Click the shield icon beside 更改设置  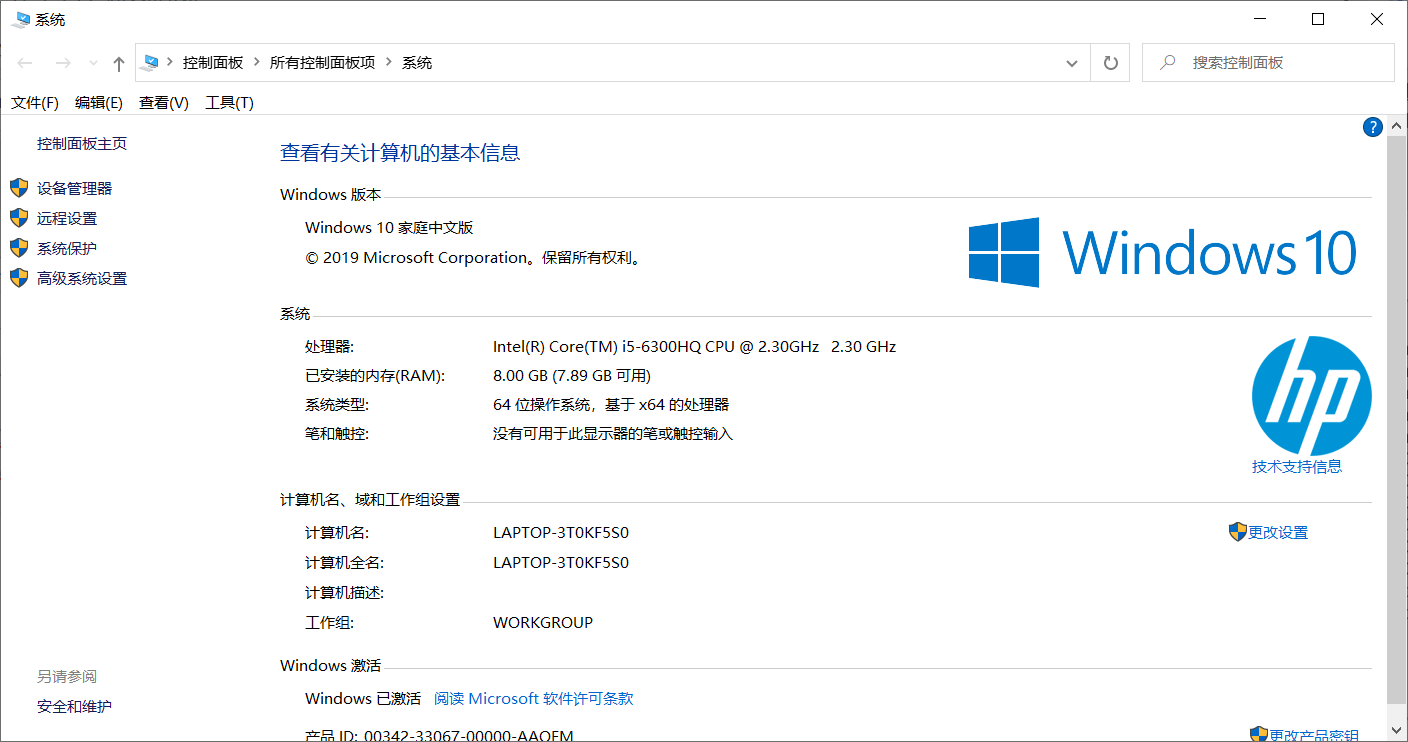coord(1238,532)
